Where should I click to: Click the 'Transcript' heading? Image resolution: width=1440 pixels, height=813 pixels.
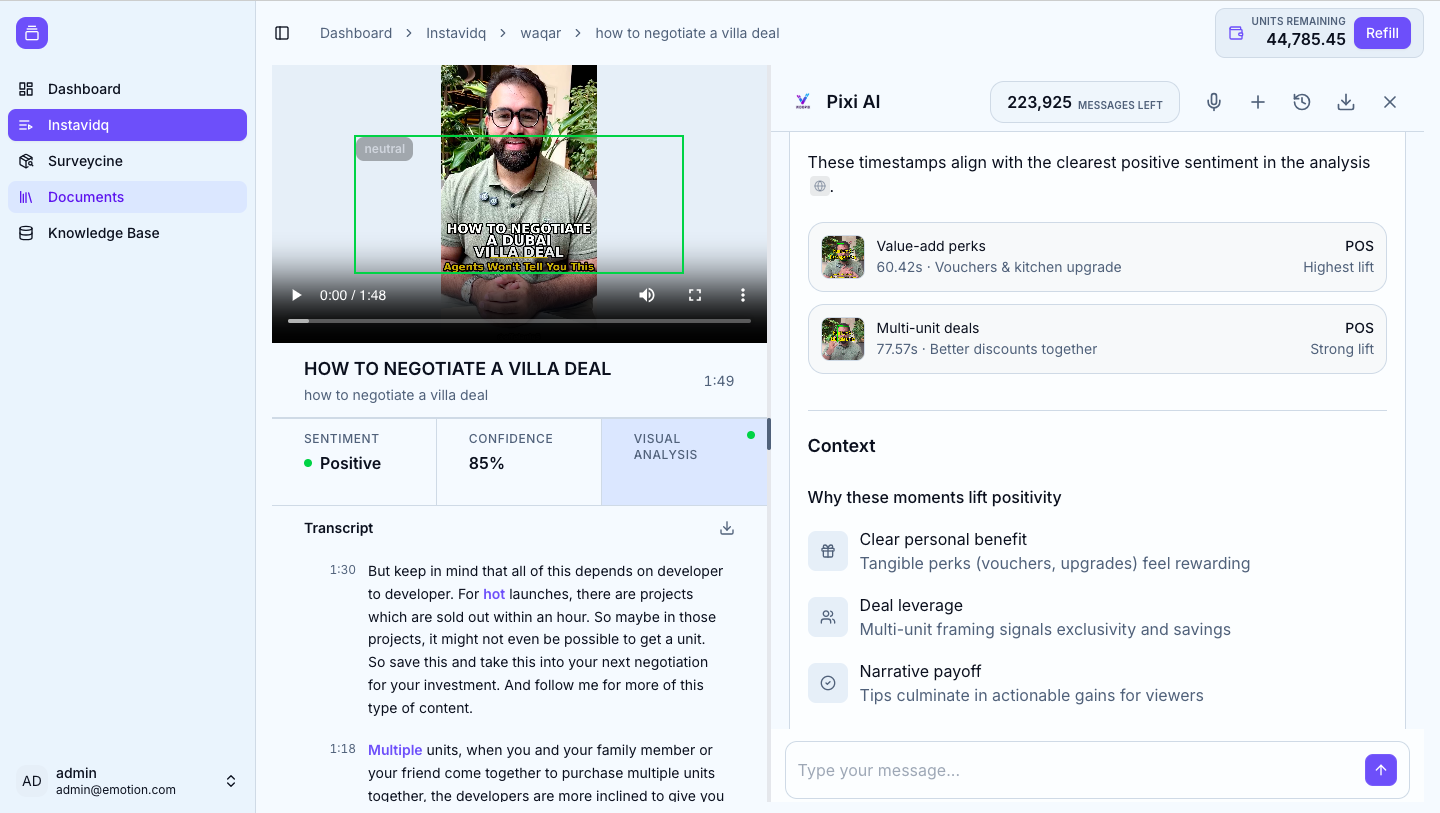pos(339,528)
